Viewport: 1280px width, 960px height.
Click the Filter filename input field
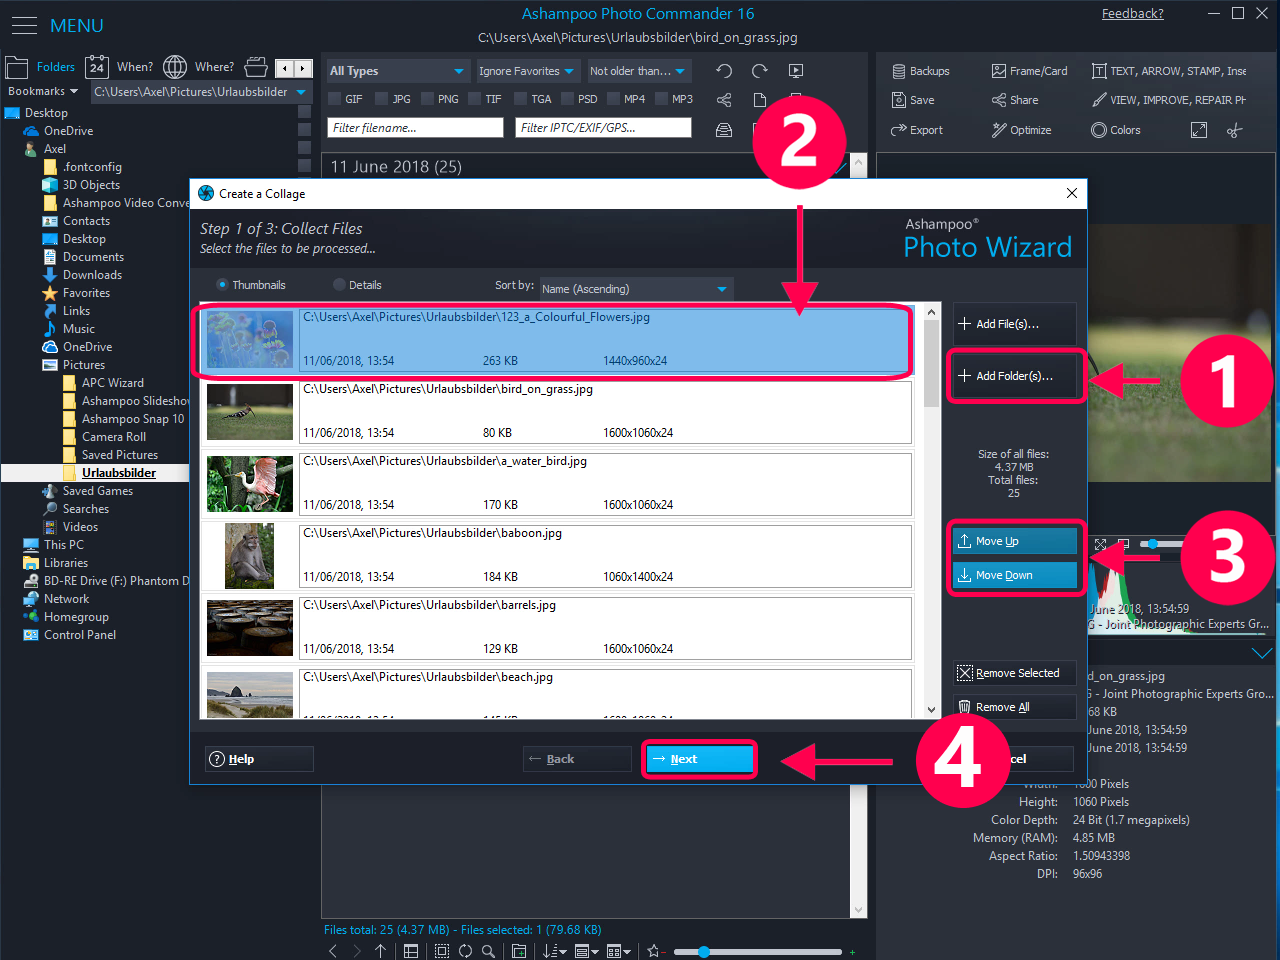415,128
